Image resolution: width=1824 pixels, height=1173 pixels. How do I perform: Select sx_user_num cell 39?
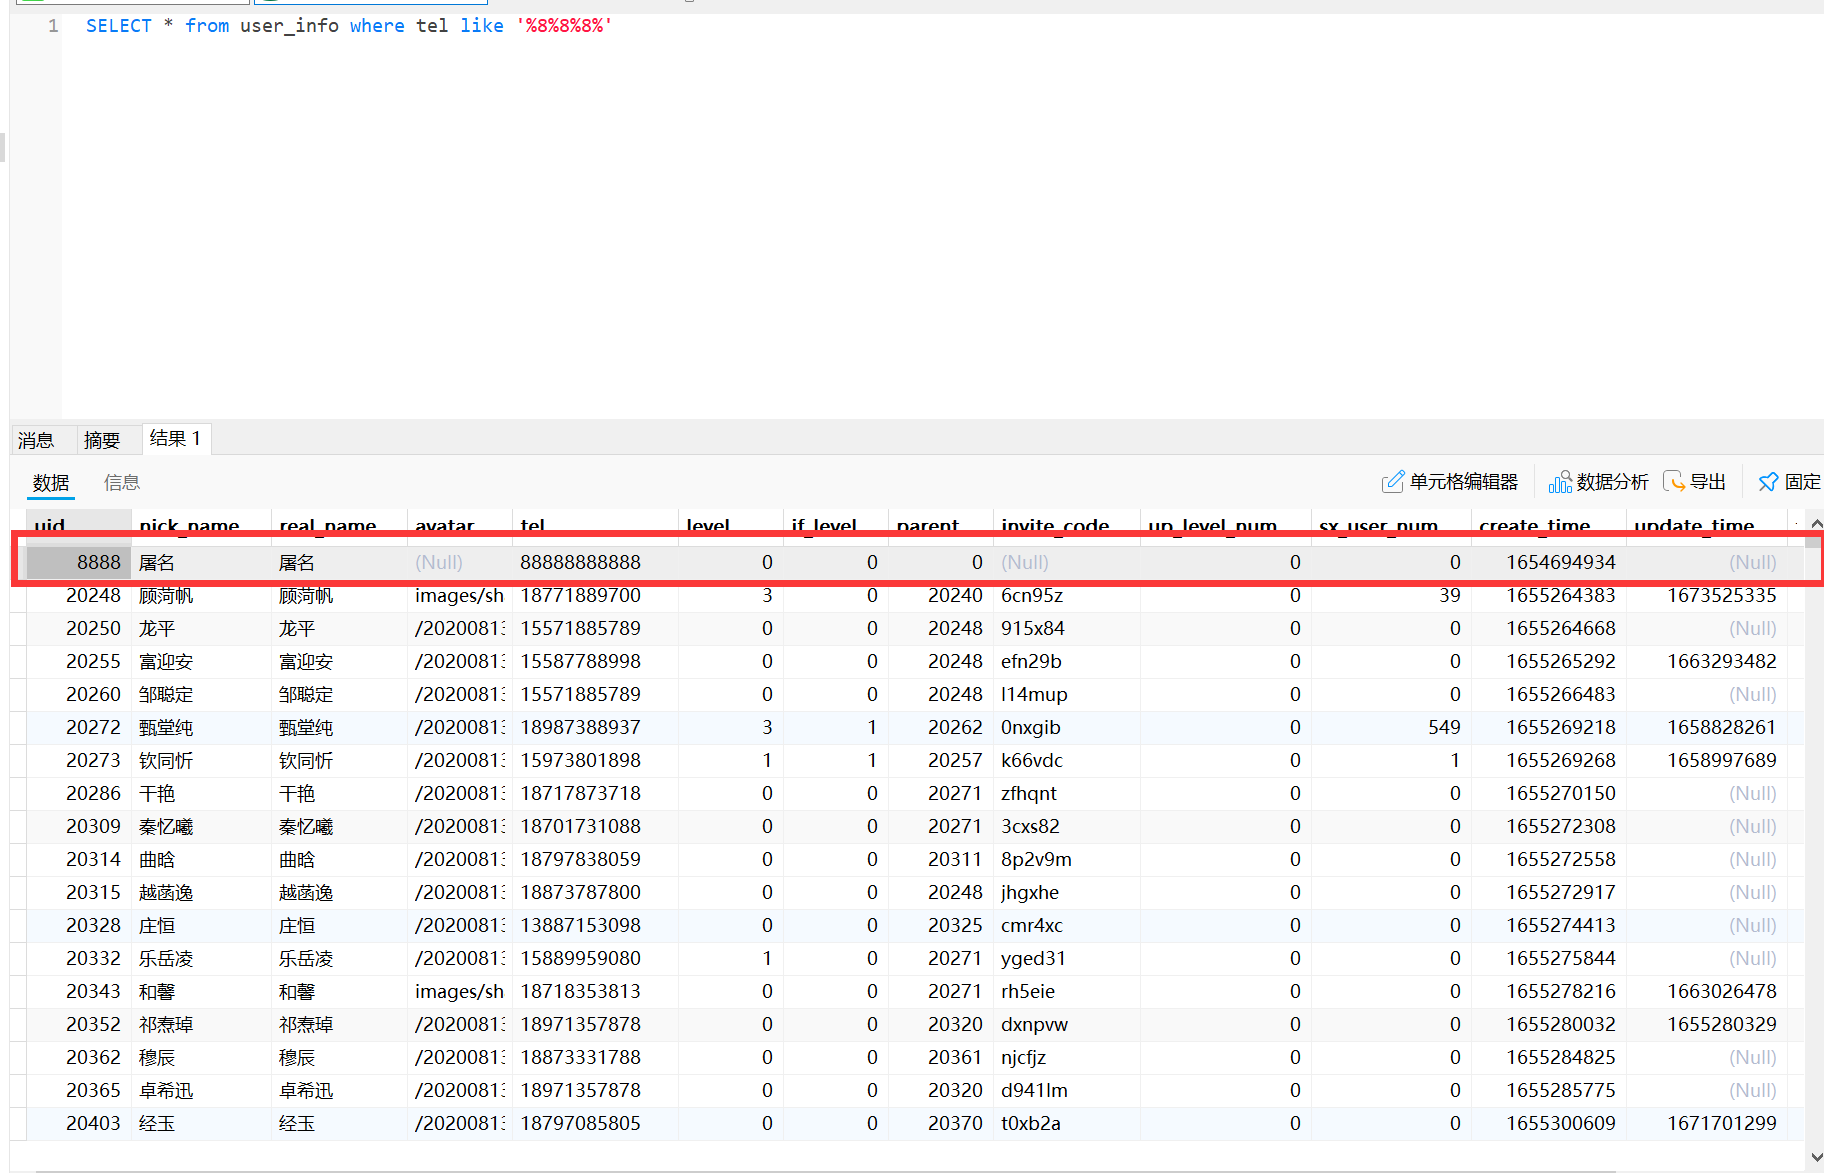1390,595
